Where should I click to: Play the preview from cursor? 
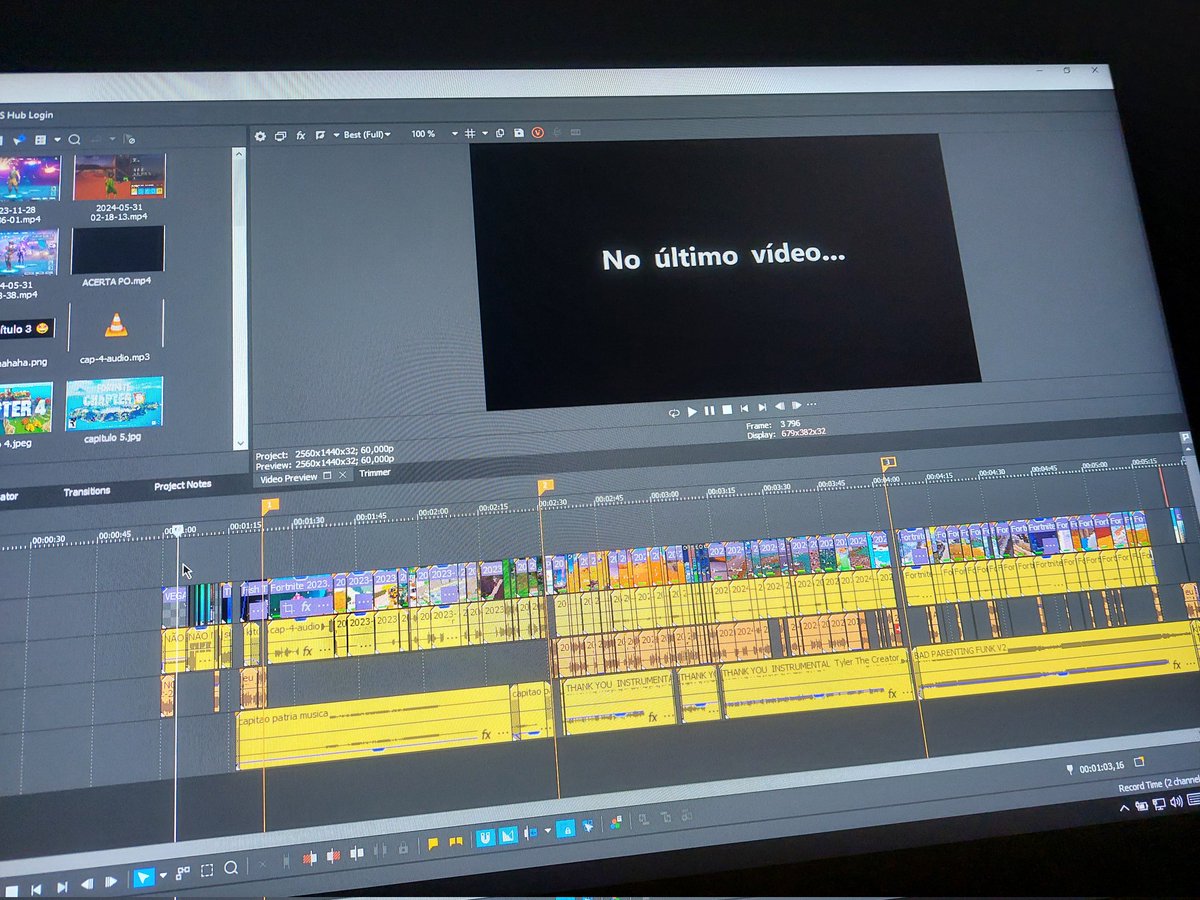692,411
